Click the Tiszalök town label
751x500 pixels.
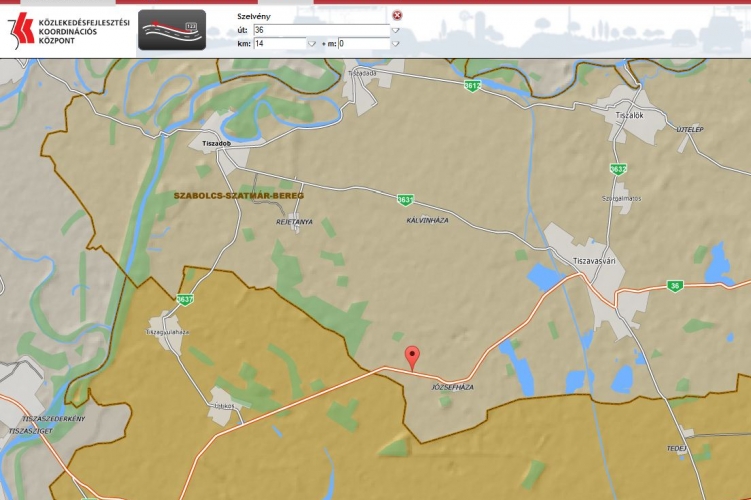click(x=625, y=115)
